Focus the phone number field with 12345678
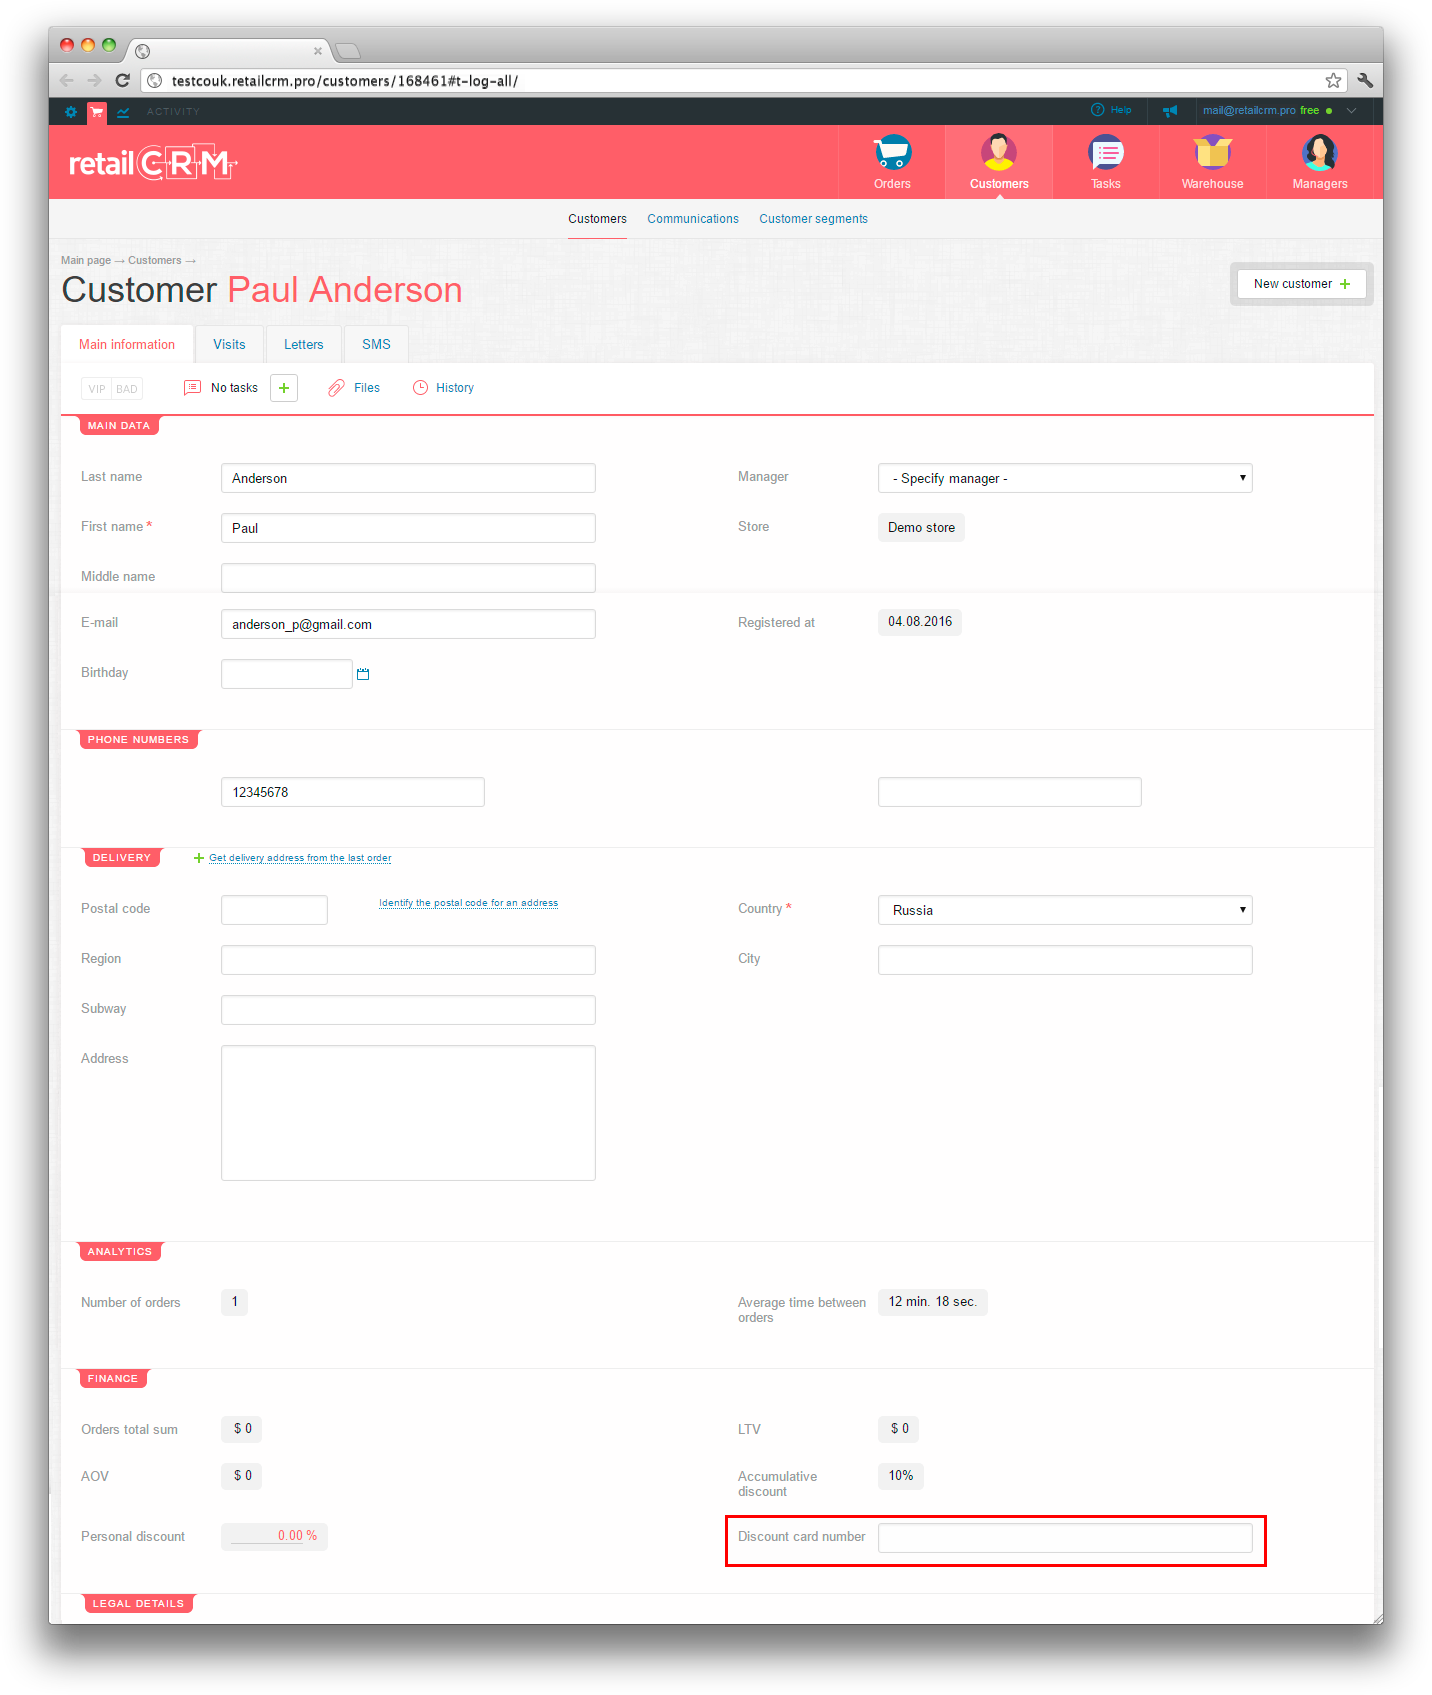 [353, 792]
